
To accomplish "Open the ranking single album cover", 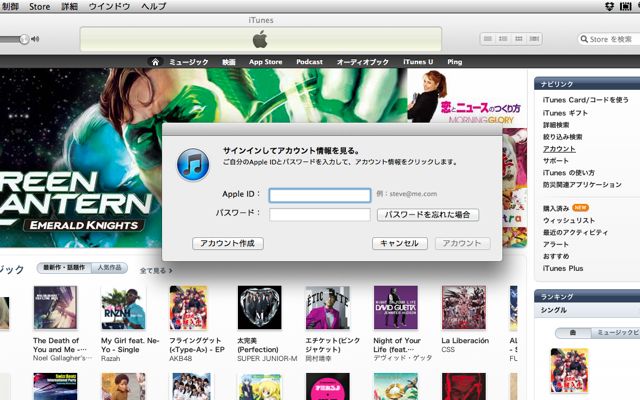I will click(569, 370).
